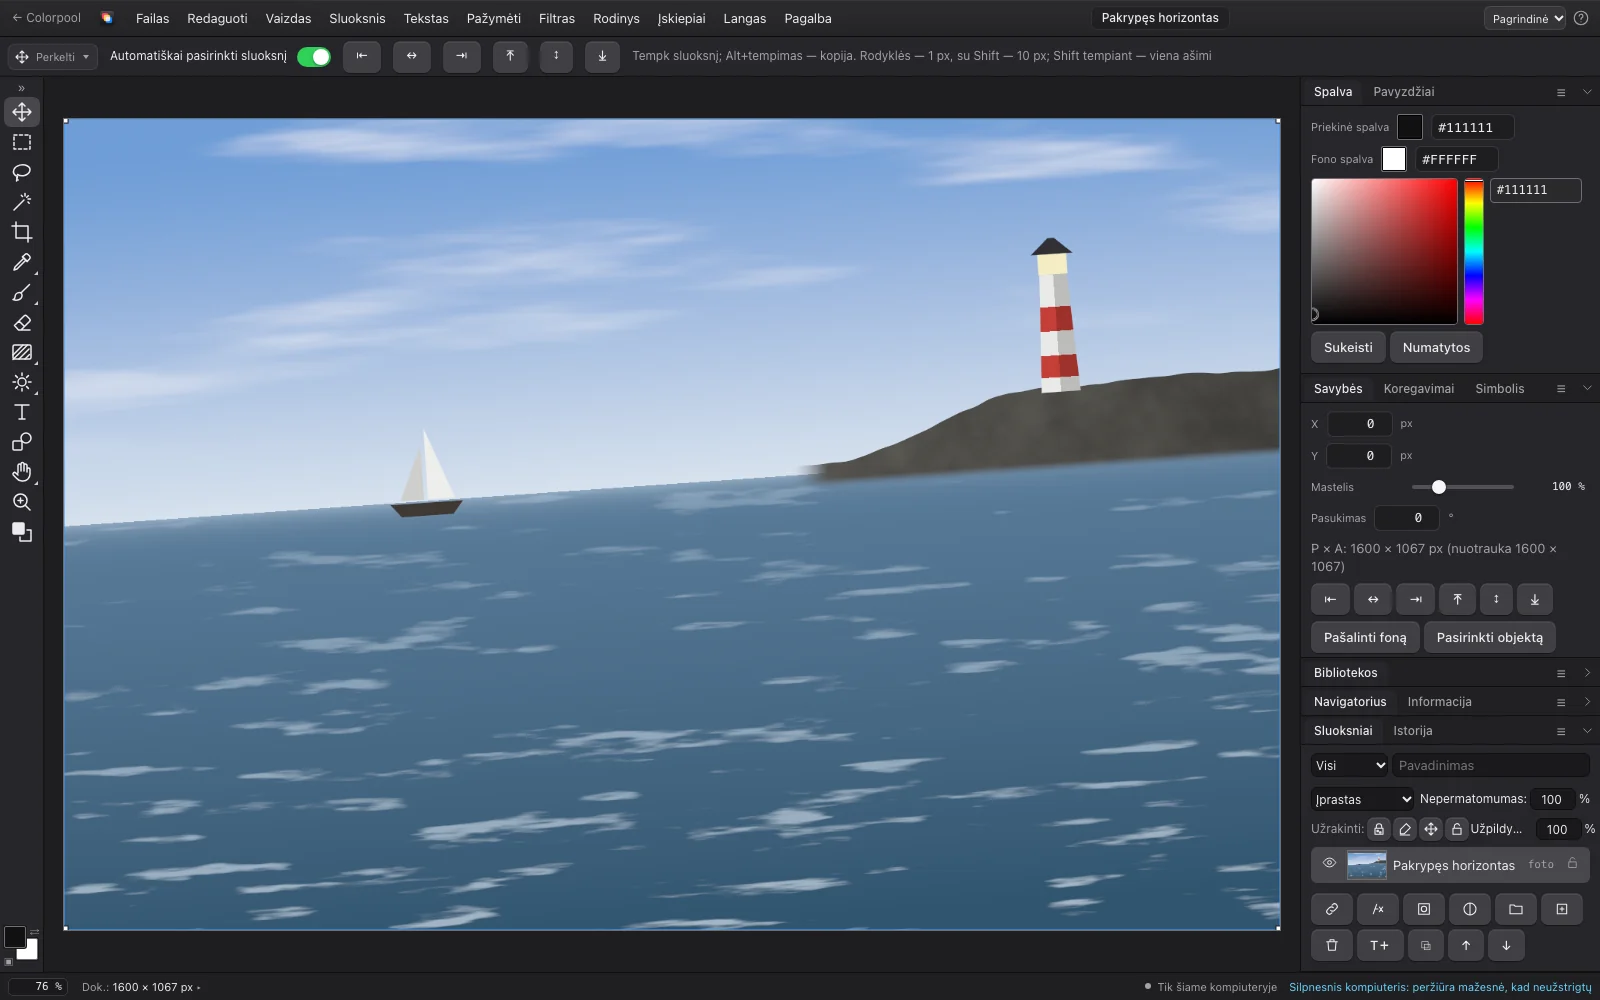This screenshot has width=1600, height=1000.
Task: Pick the eraser tool
Action: click(x=22, y=322)
